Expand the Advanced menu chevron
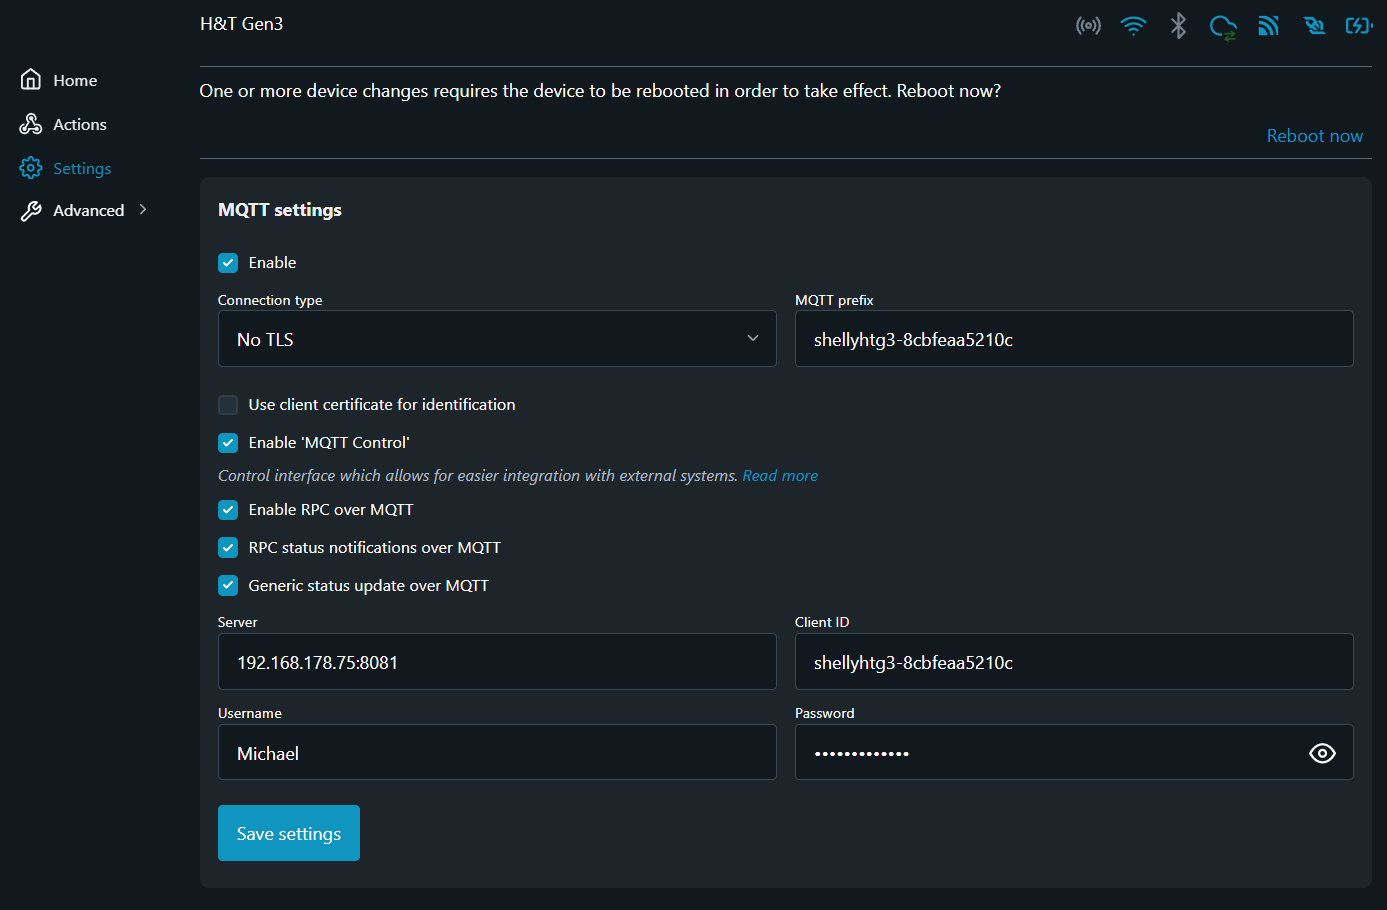Screen dimensions: 1387x910 tap(143, 210)
